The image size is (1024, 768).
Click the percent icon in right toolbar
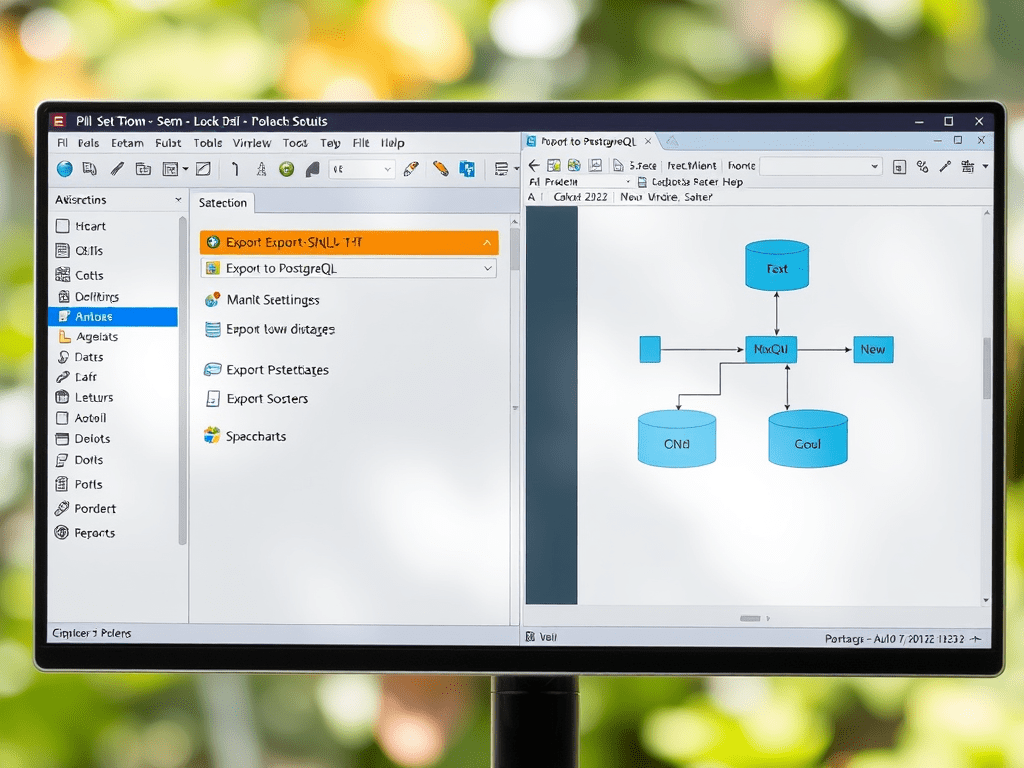click(x=922, y=166)
